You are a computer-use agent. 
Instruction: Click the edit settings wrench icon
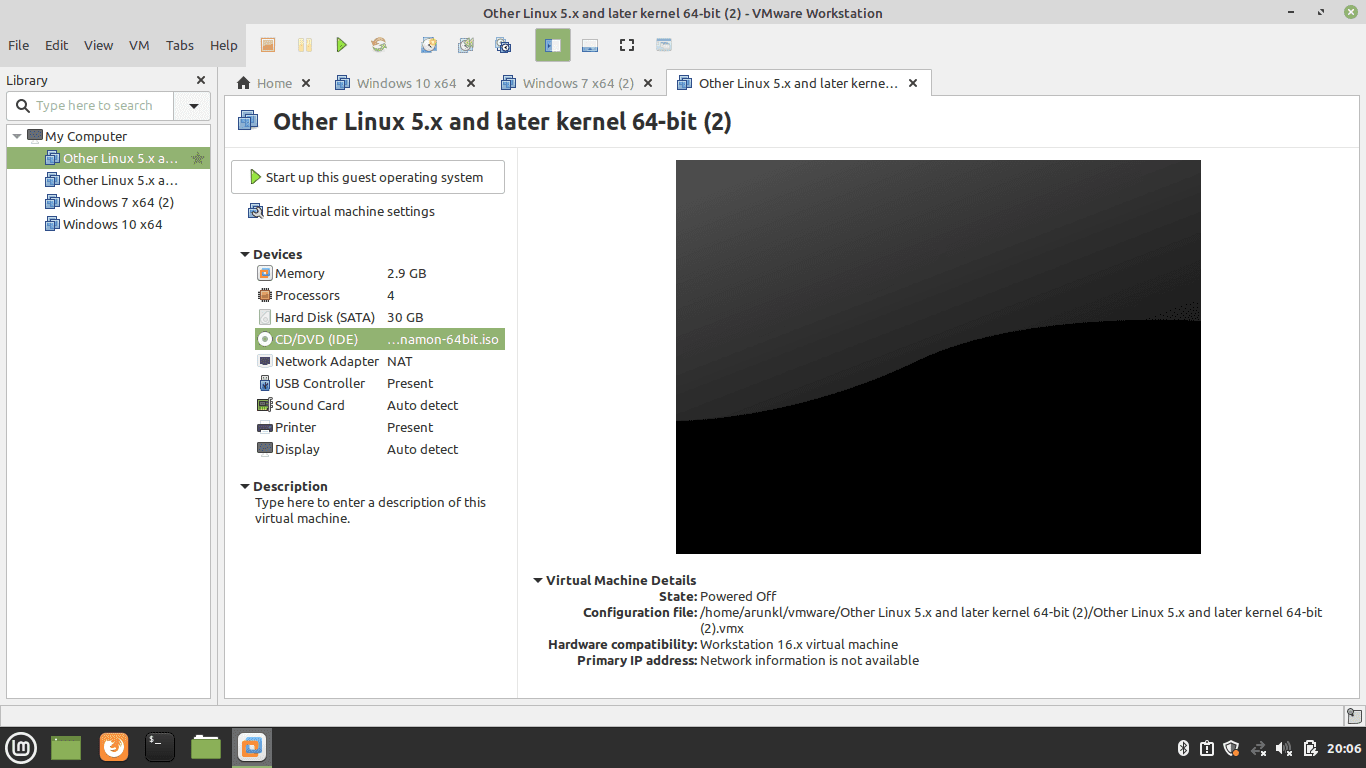(256, 211)
